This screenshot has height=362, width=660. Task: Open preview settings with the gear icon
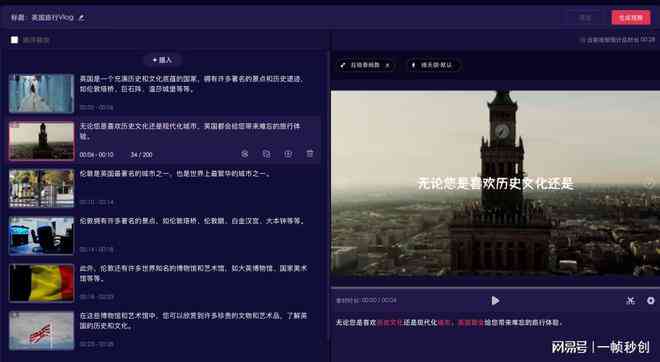pos(651,301)
